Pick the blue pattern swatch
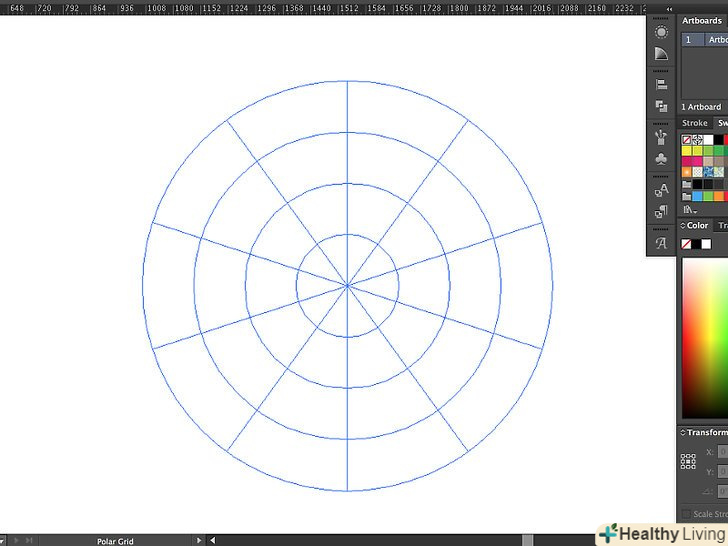 click(708, 172)
